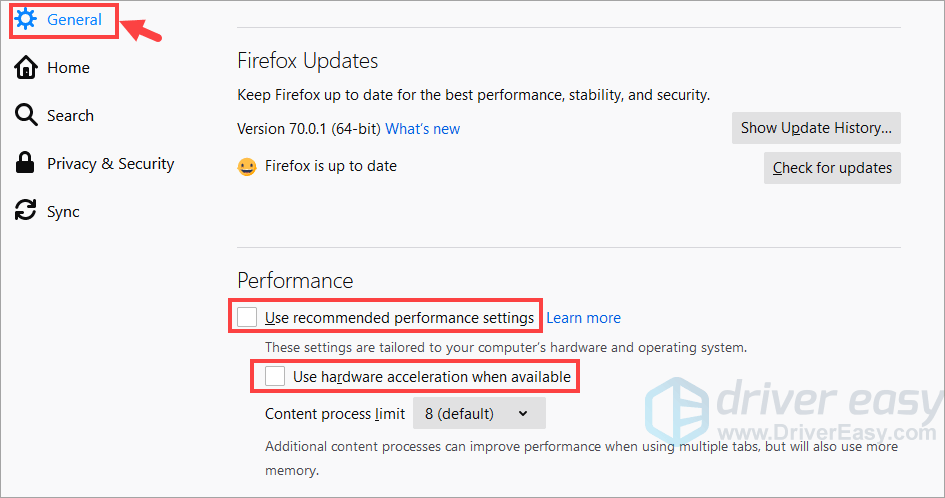This screenshot has width=945, height=498.
Task: Open the Sync text label
Action: [x=63, y=211]
